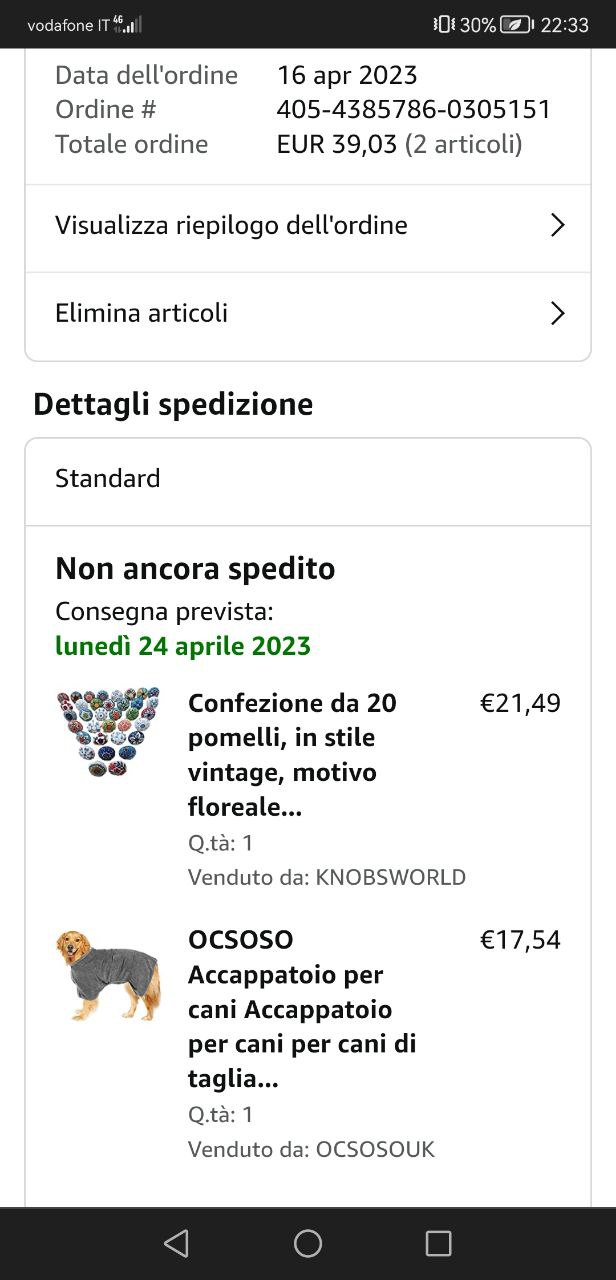
Task: Tap the battery icon in status bar
Action: 516,25
